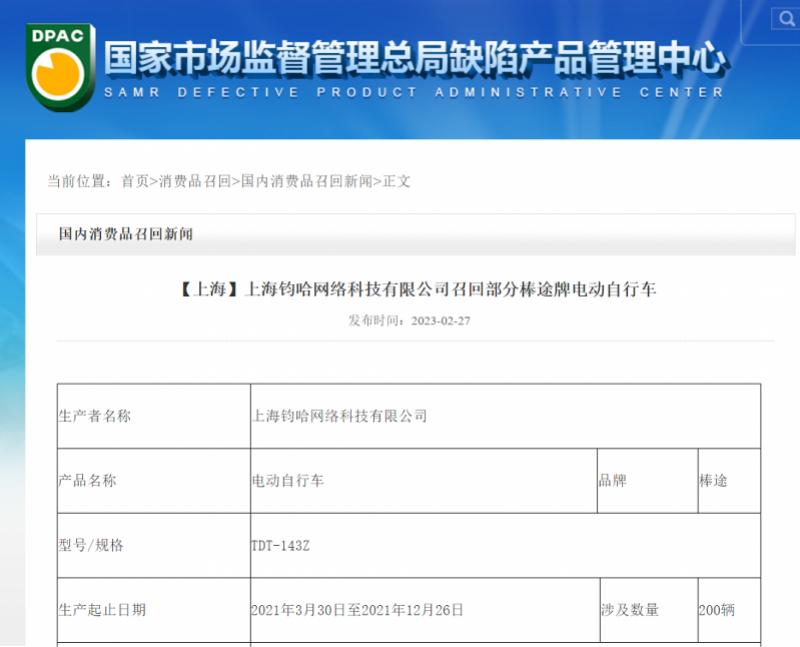Click the 生产者名称 table cell
This screenshot has width=800, height=647.
(x=154, y=416)
